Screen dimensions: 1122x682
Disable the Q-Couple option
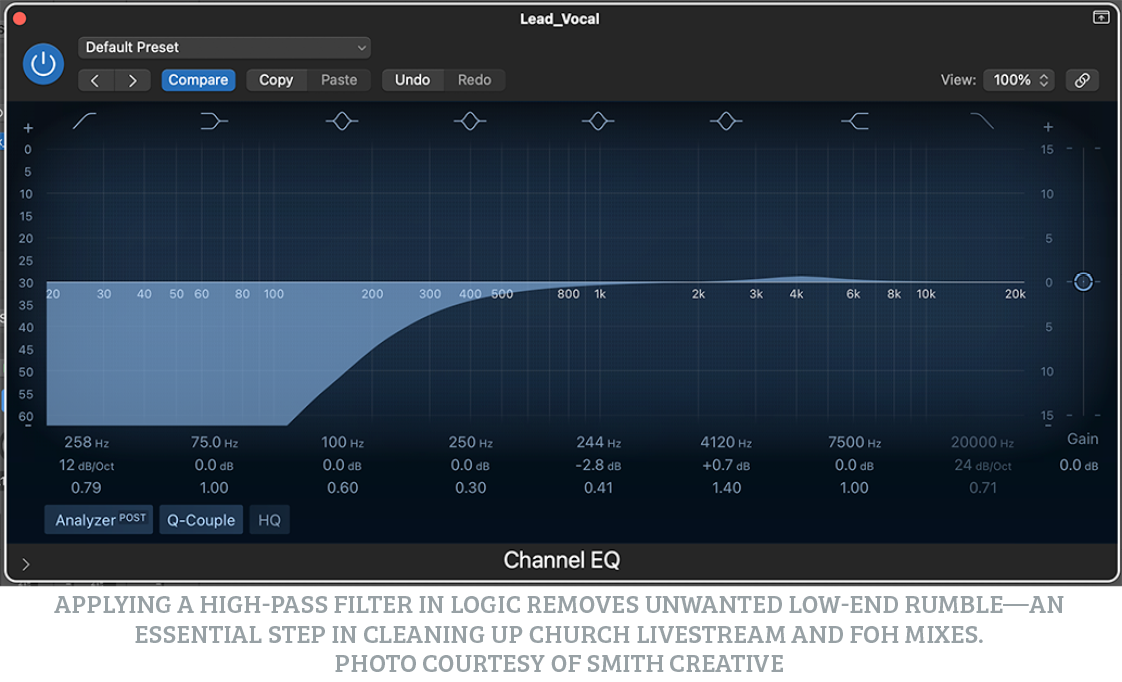click(201, 520)
